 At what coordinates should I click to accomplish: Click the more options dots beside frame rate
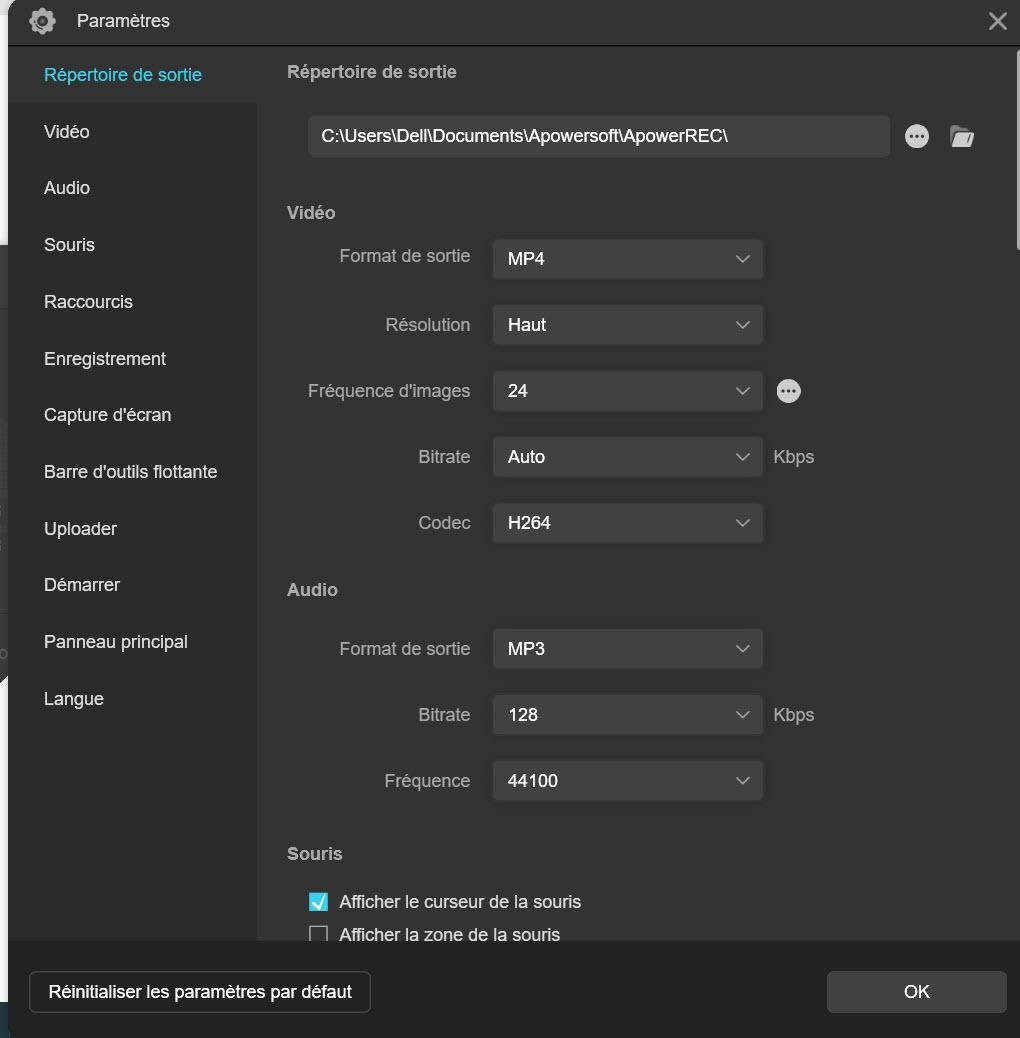click(x=789, y=391)
